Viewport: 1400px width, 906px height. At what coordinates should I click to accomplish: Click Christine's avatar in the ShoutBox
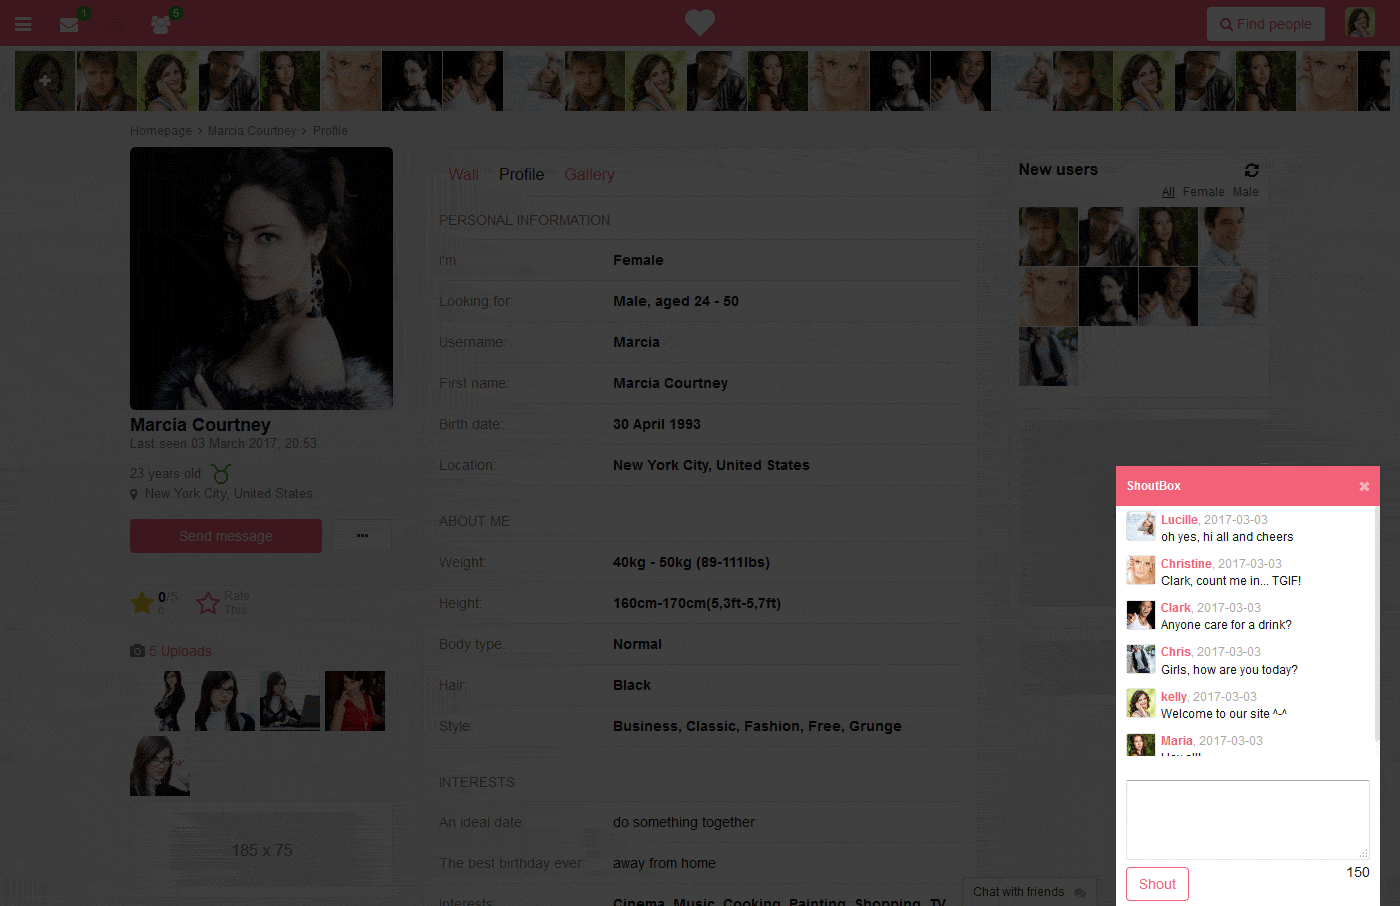tap(1141, 570)
